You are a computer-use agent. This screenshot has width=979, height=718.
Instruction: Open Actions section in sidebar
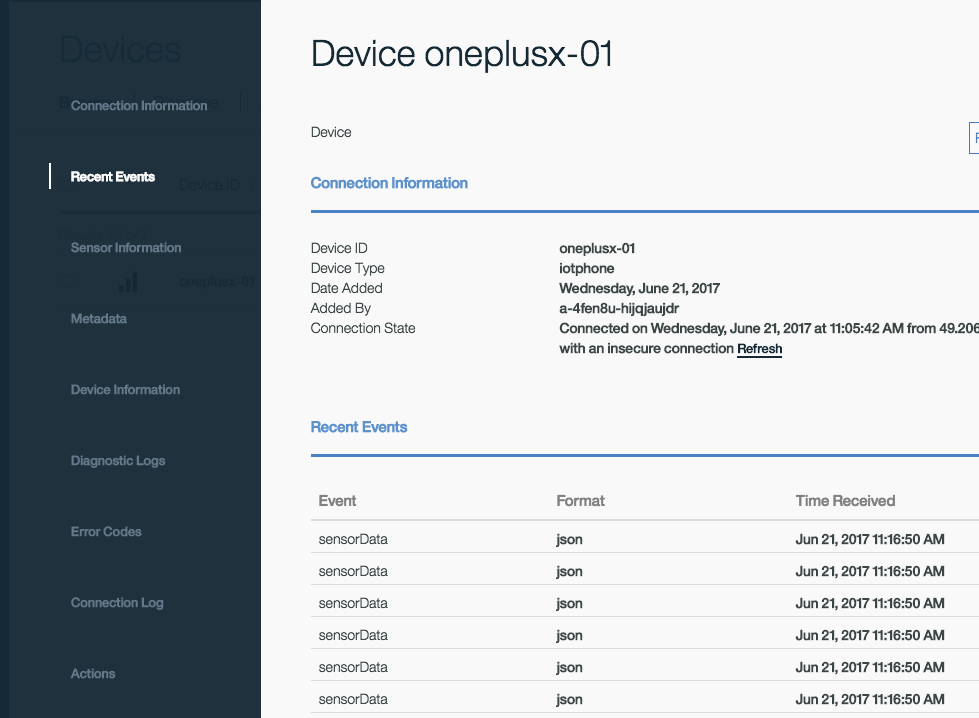pyautogui.click(x=92, y=674)
